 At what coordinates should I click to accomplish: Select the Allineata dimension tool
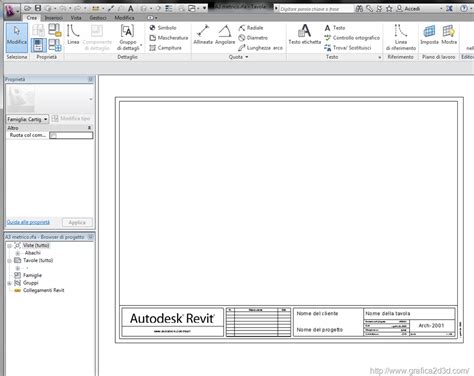tap(203, 35)
